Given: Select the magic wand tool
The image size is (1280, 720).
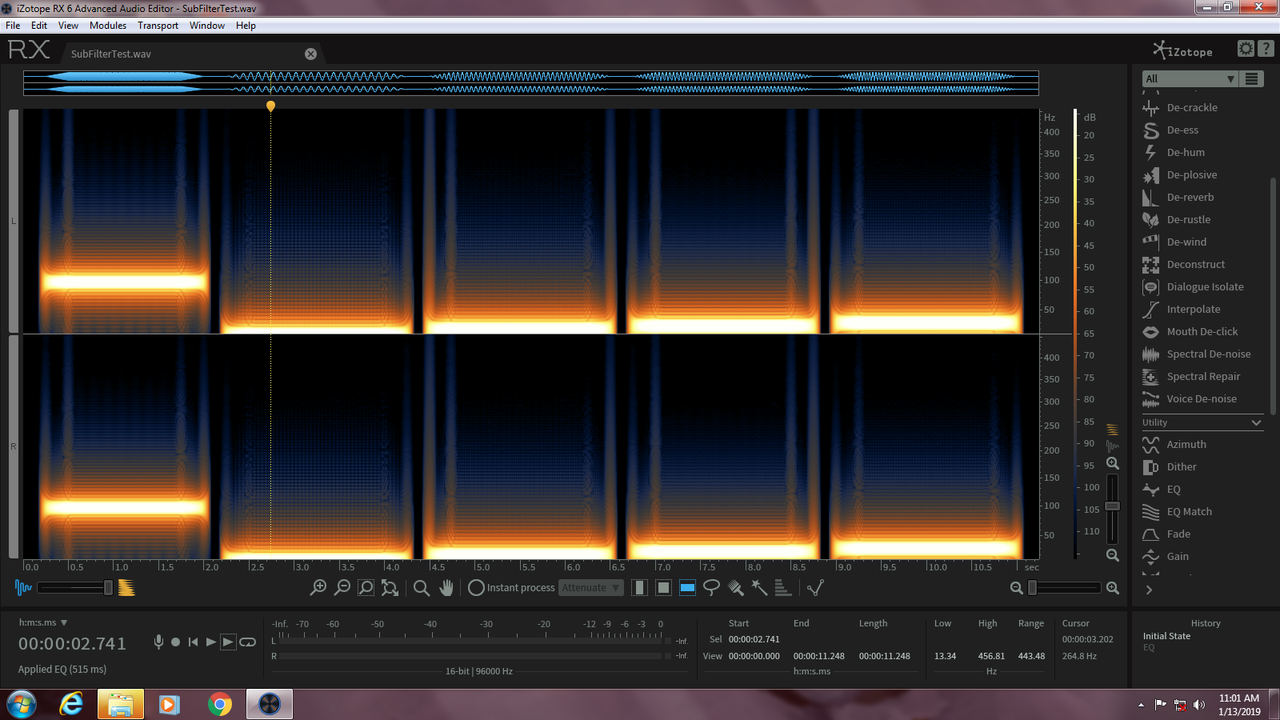Looking at the screenshot, I should [760, 588].
